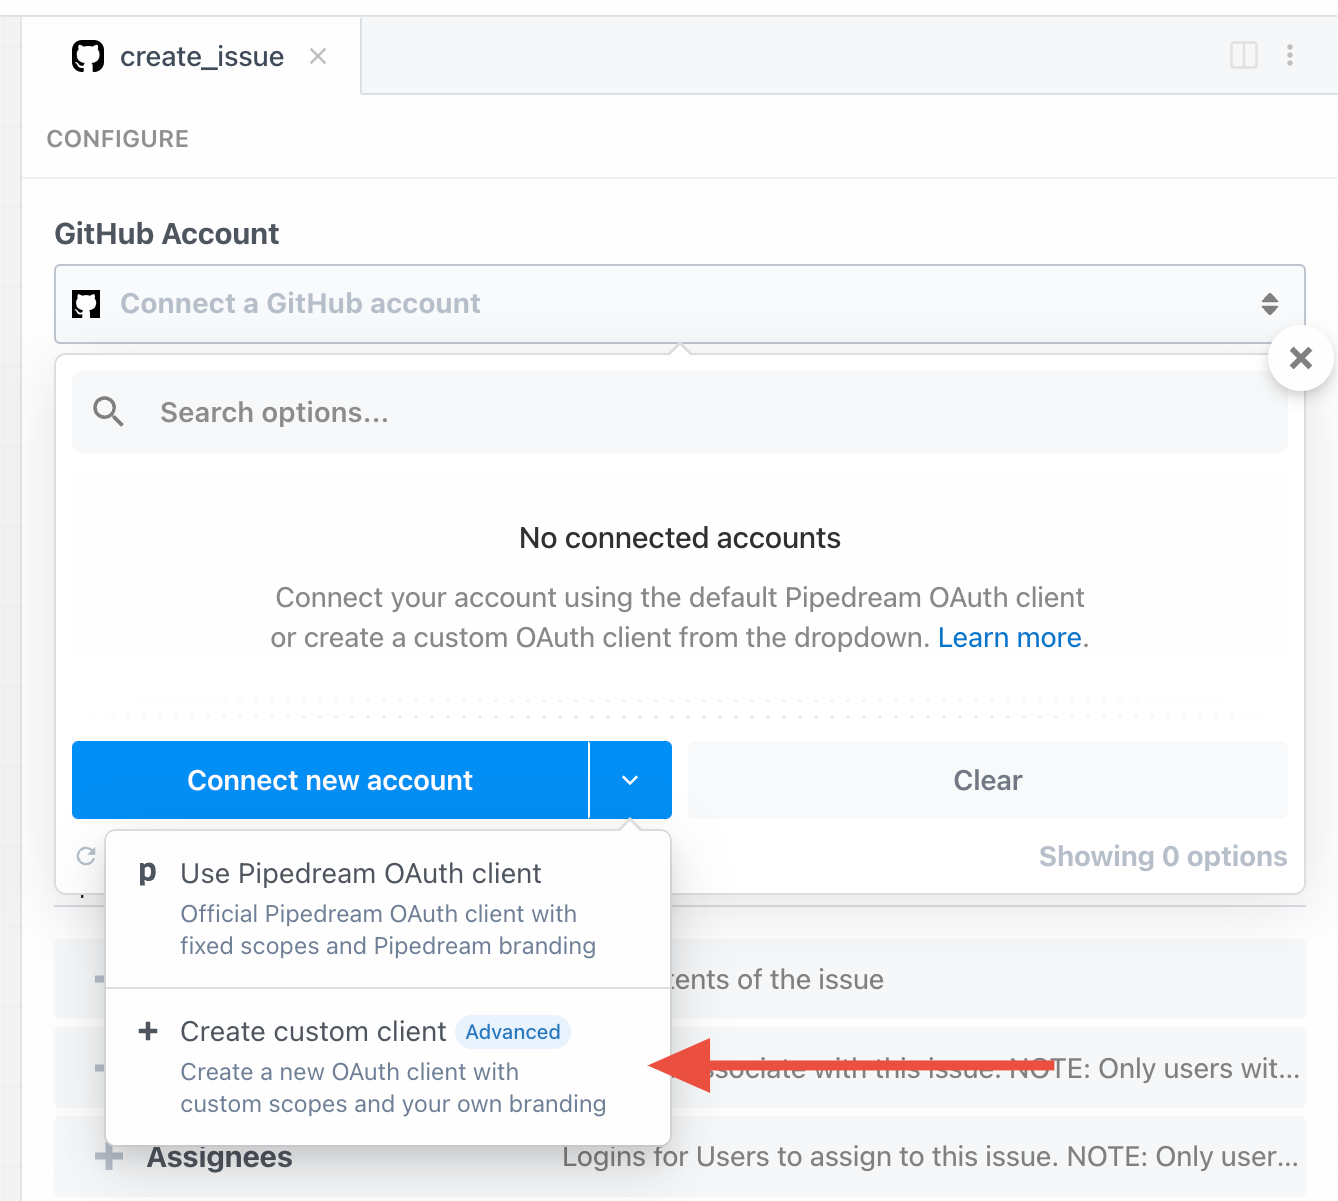Click the Advanced badge label
Screen dimensions: 1338x1201
click(513, 1032)
